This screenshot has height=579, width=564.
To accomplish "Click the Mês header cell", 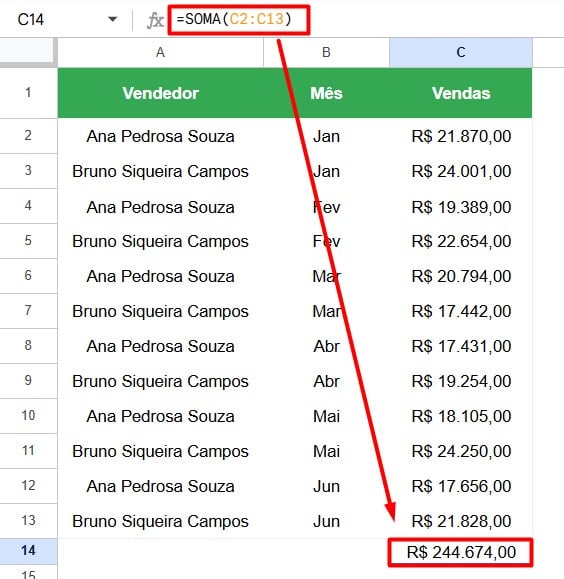I will (x=326, y=93).
